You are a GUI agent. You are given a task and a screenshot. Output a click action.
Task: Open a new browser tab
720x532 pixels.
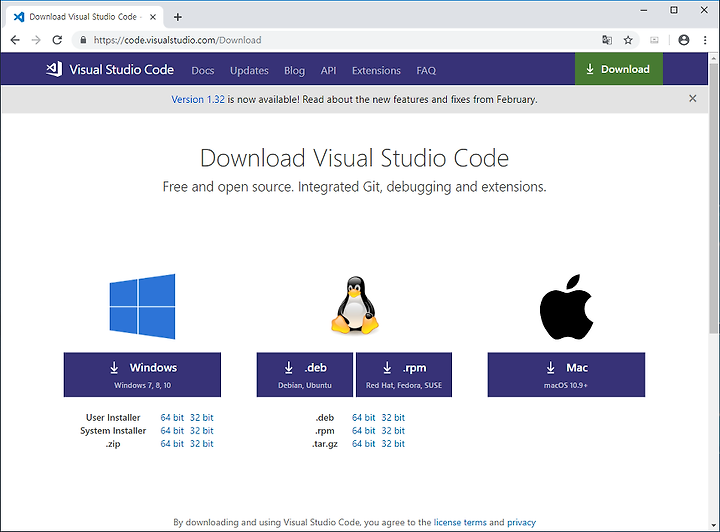(178, 17)
